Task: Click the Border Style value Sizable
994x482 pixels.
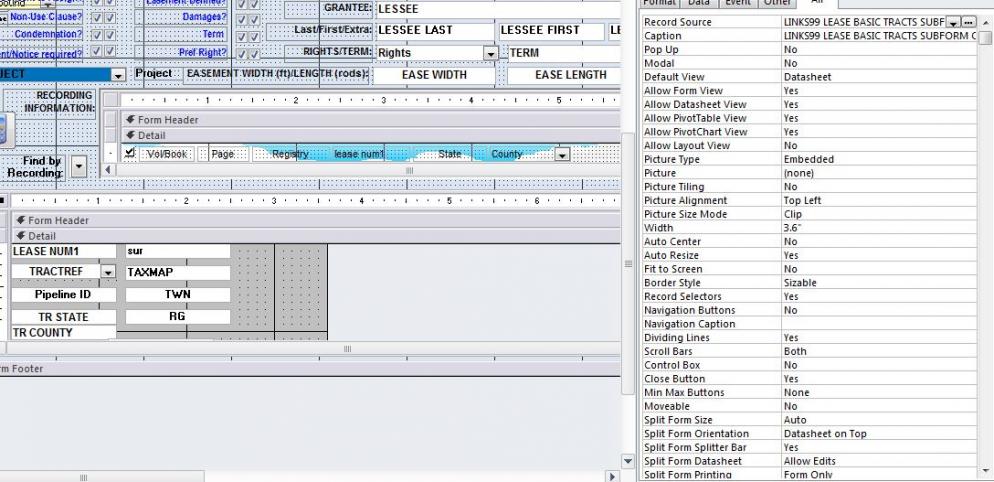Action: pyautogui.click(x=879, y=283)
